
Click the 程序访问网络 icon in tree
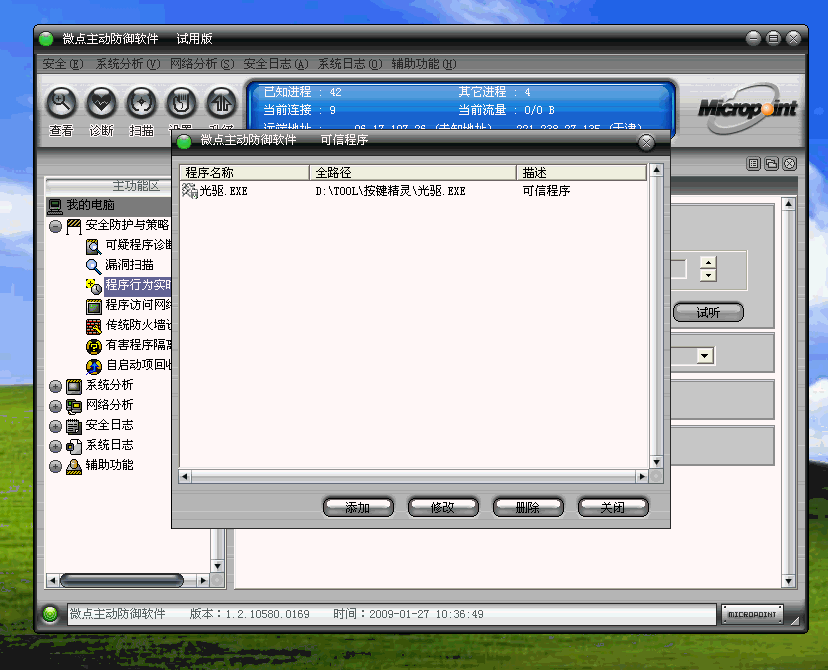(93, 306)
